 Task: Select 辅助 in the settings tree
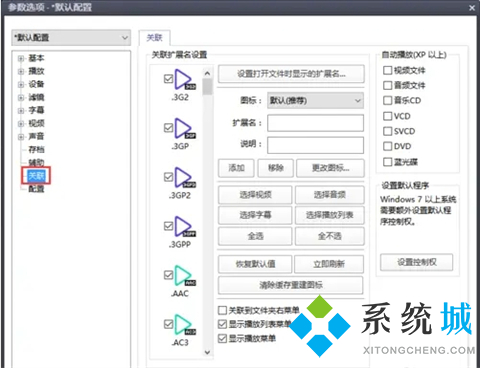point(36,162)
